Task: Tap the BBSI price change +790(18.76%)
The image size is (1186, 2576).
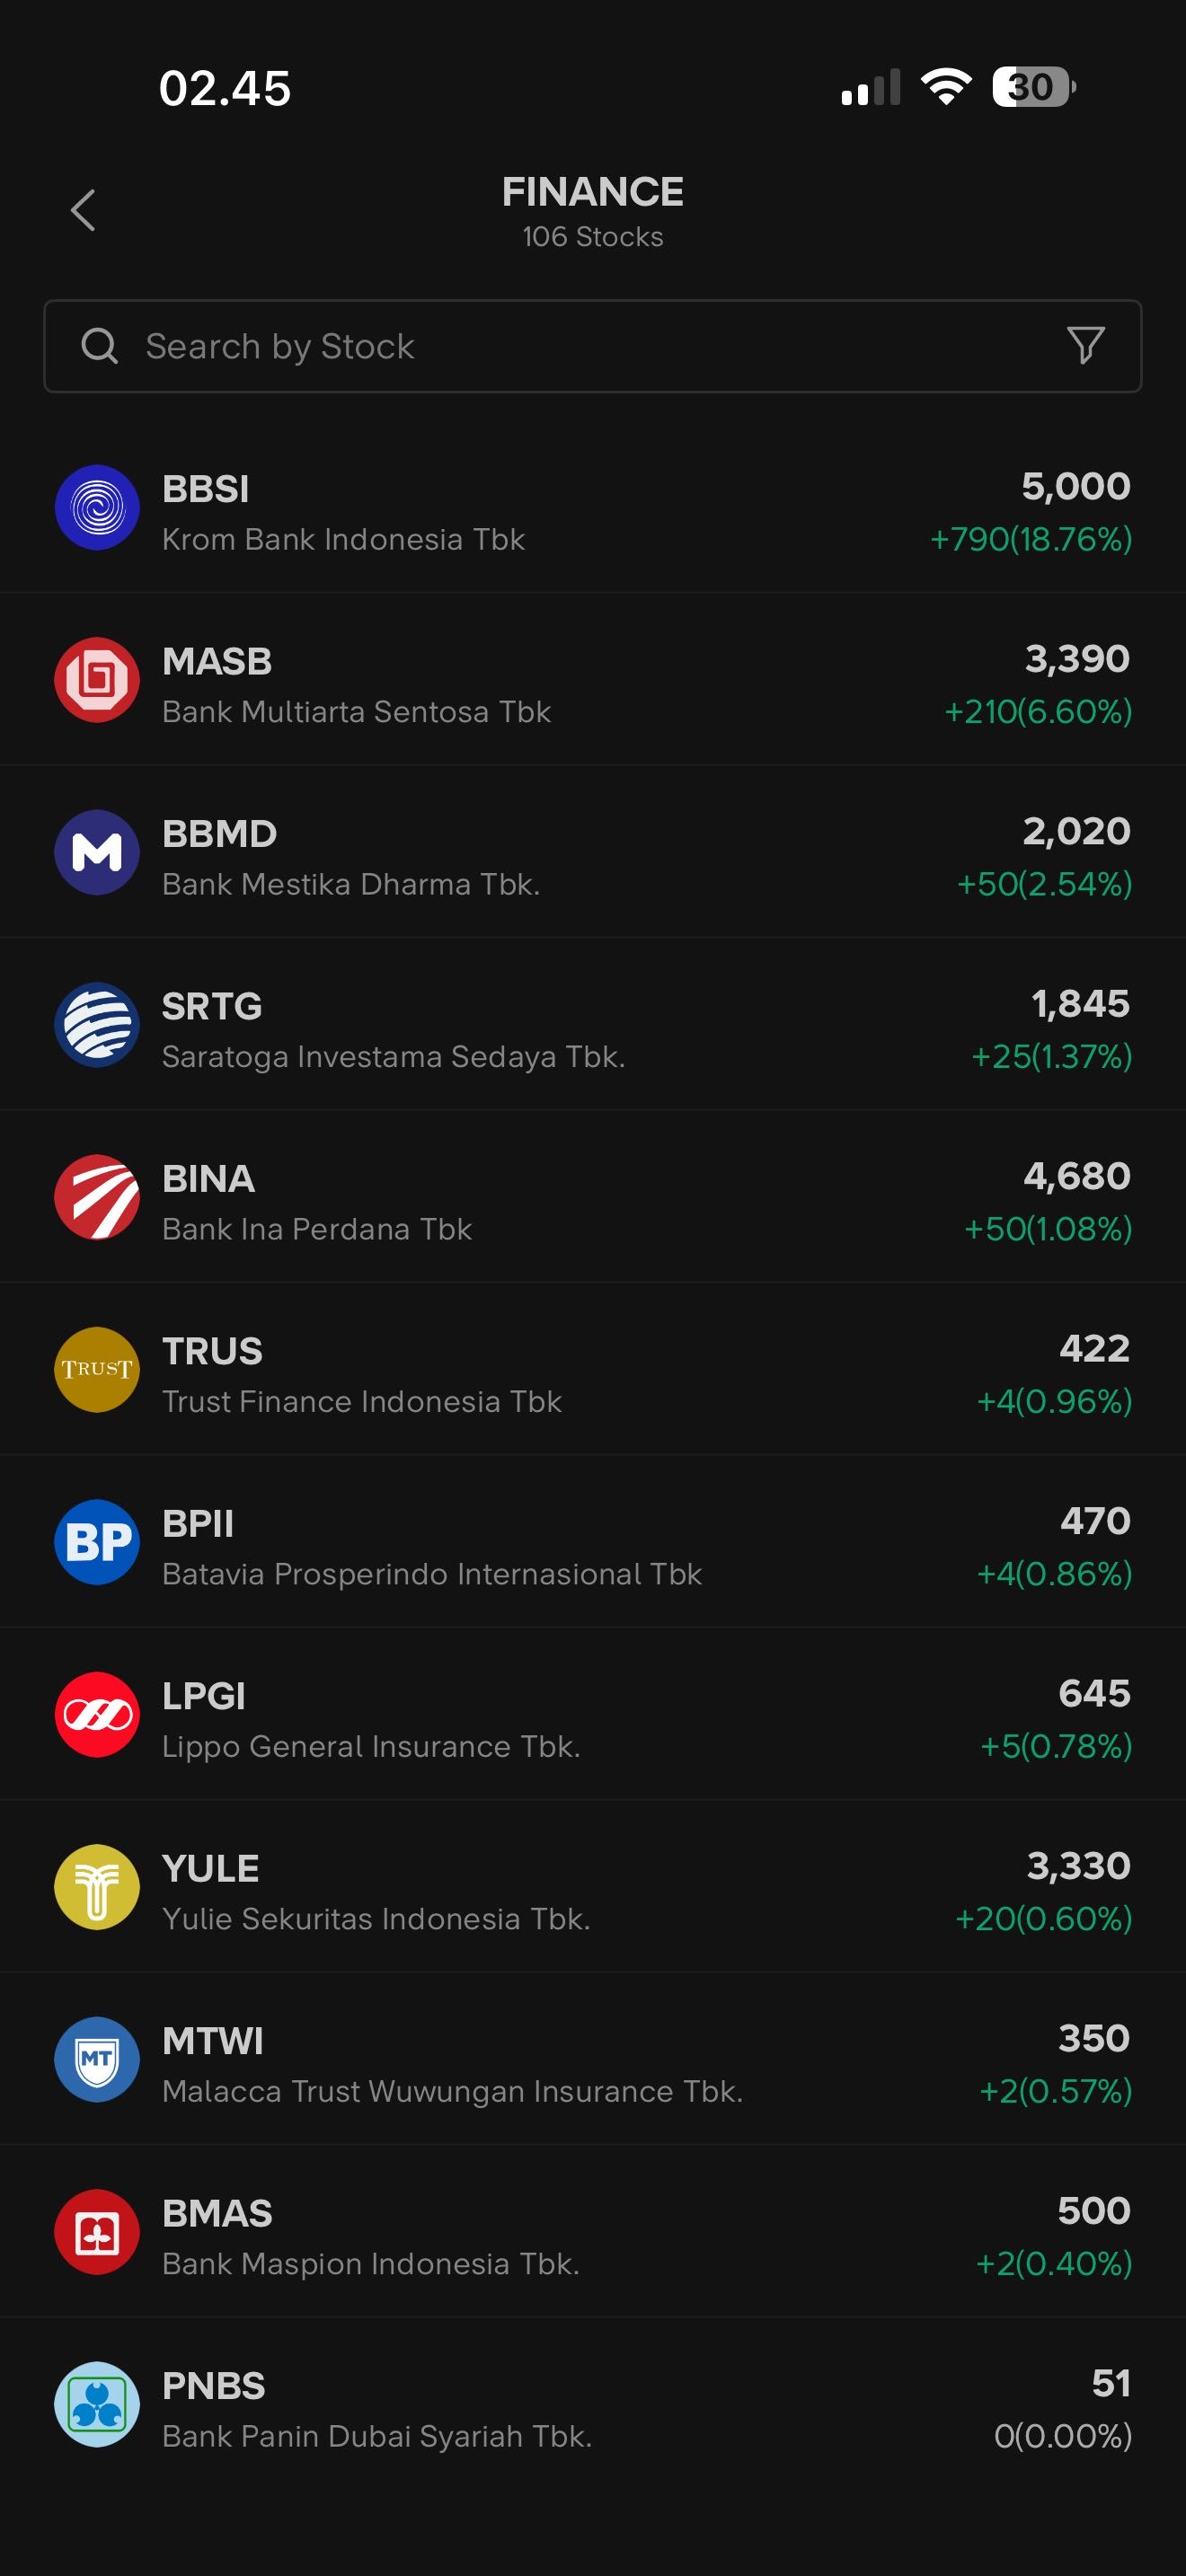Action: pos(1030,539)
